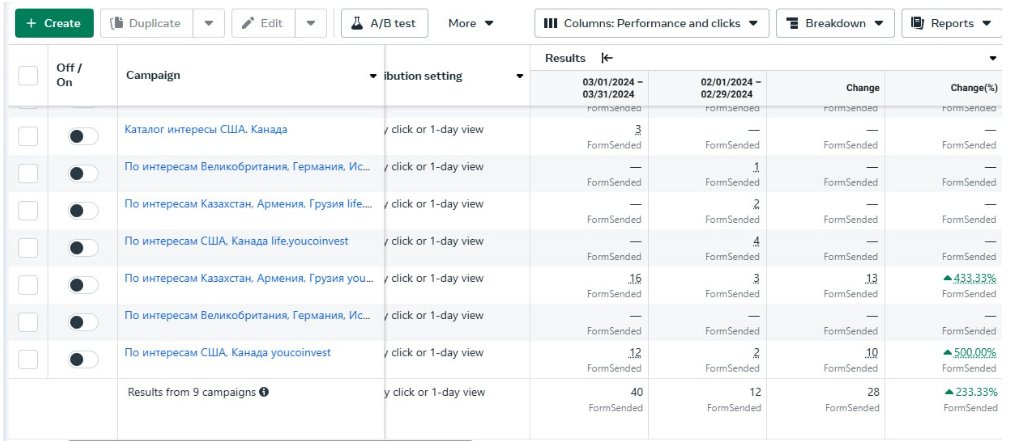
Task: Click the collapse arrow icon next to Results header
Action: click(606, 59)
